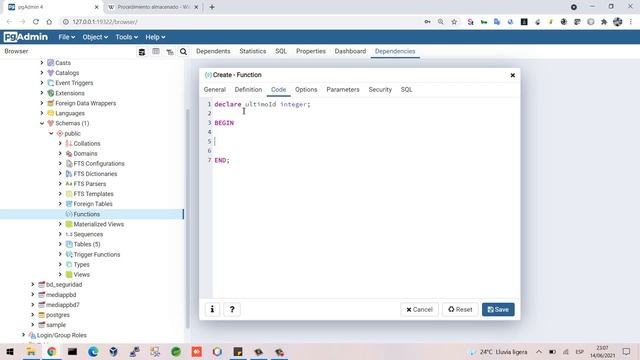The image size is (640, 360).
Task: Click the Filtered Rows icon in Browser toolbar
Action: pos(170,51)
